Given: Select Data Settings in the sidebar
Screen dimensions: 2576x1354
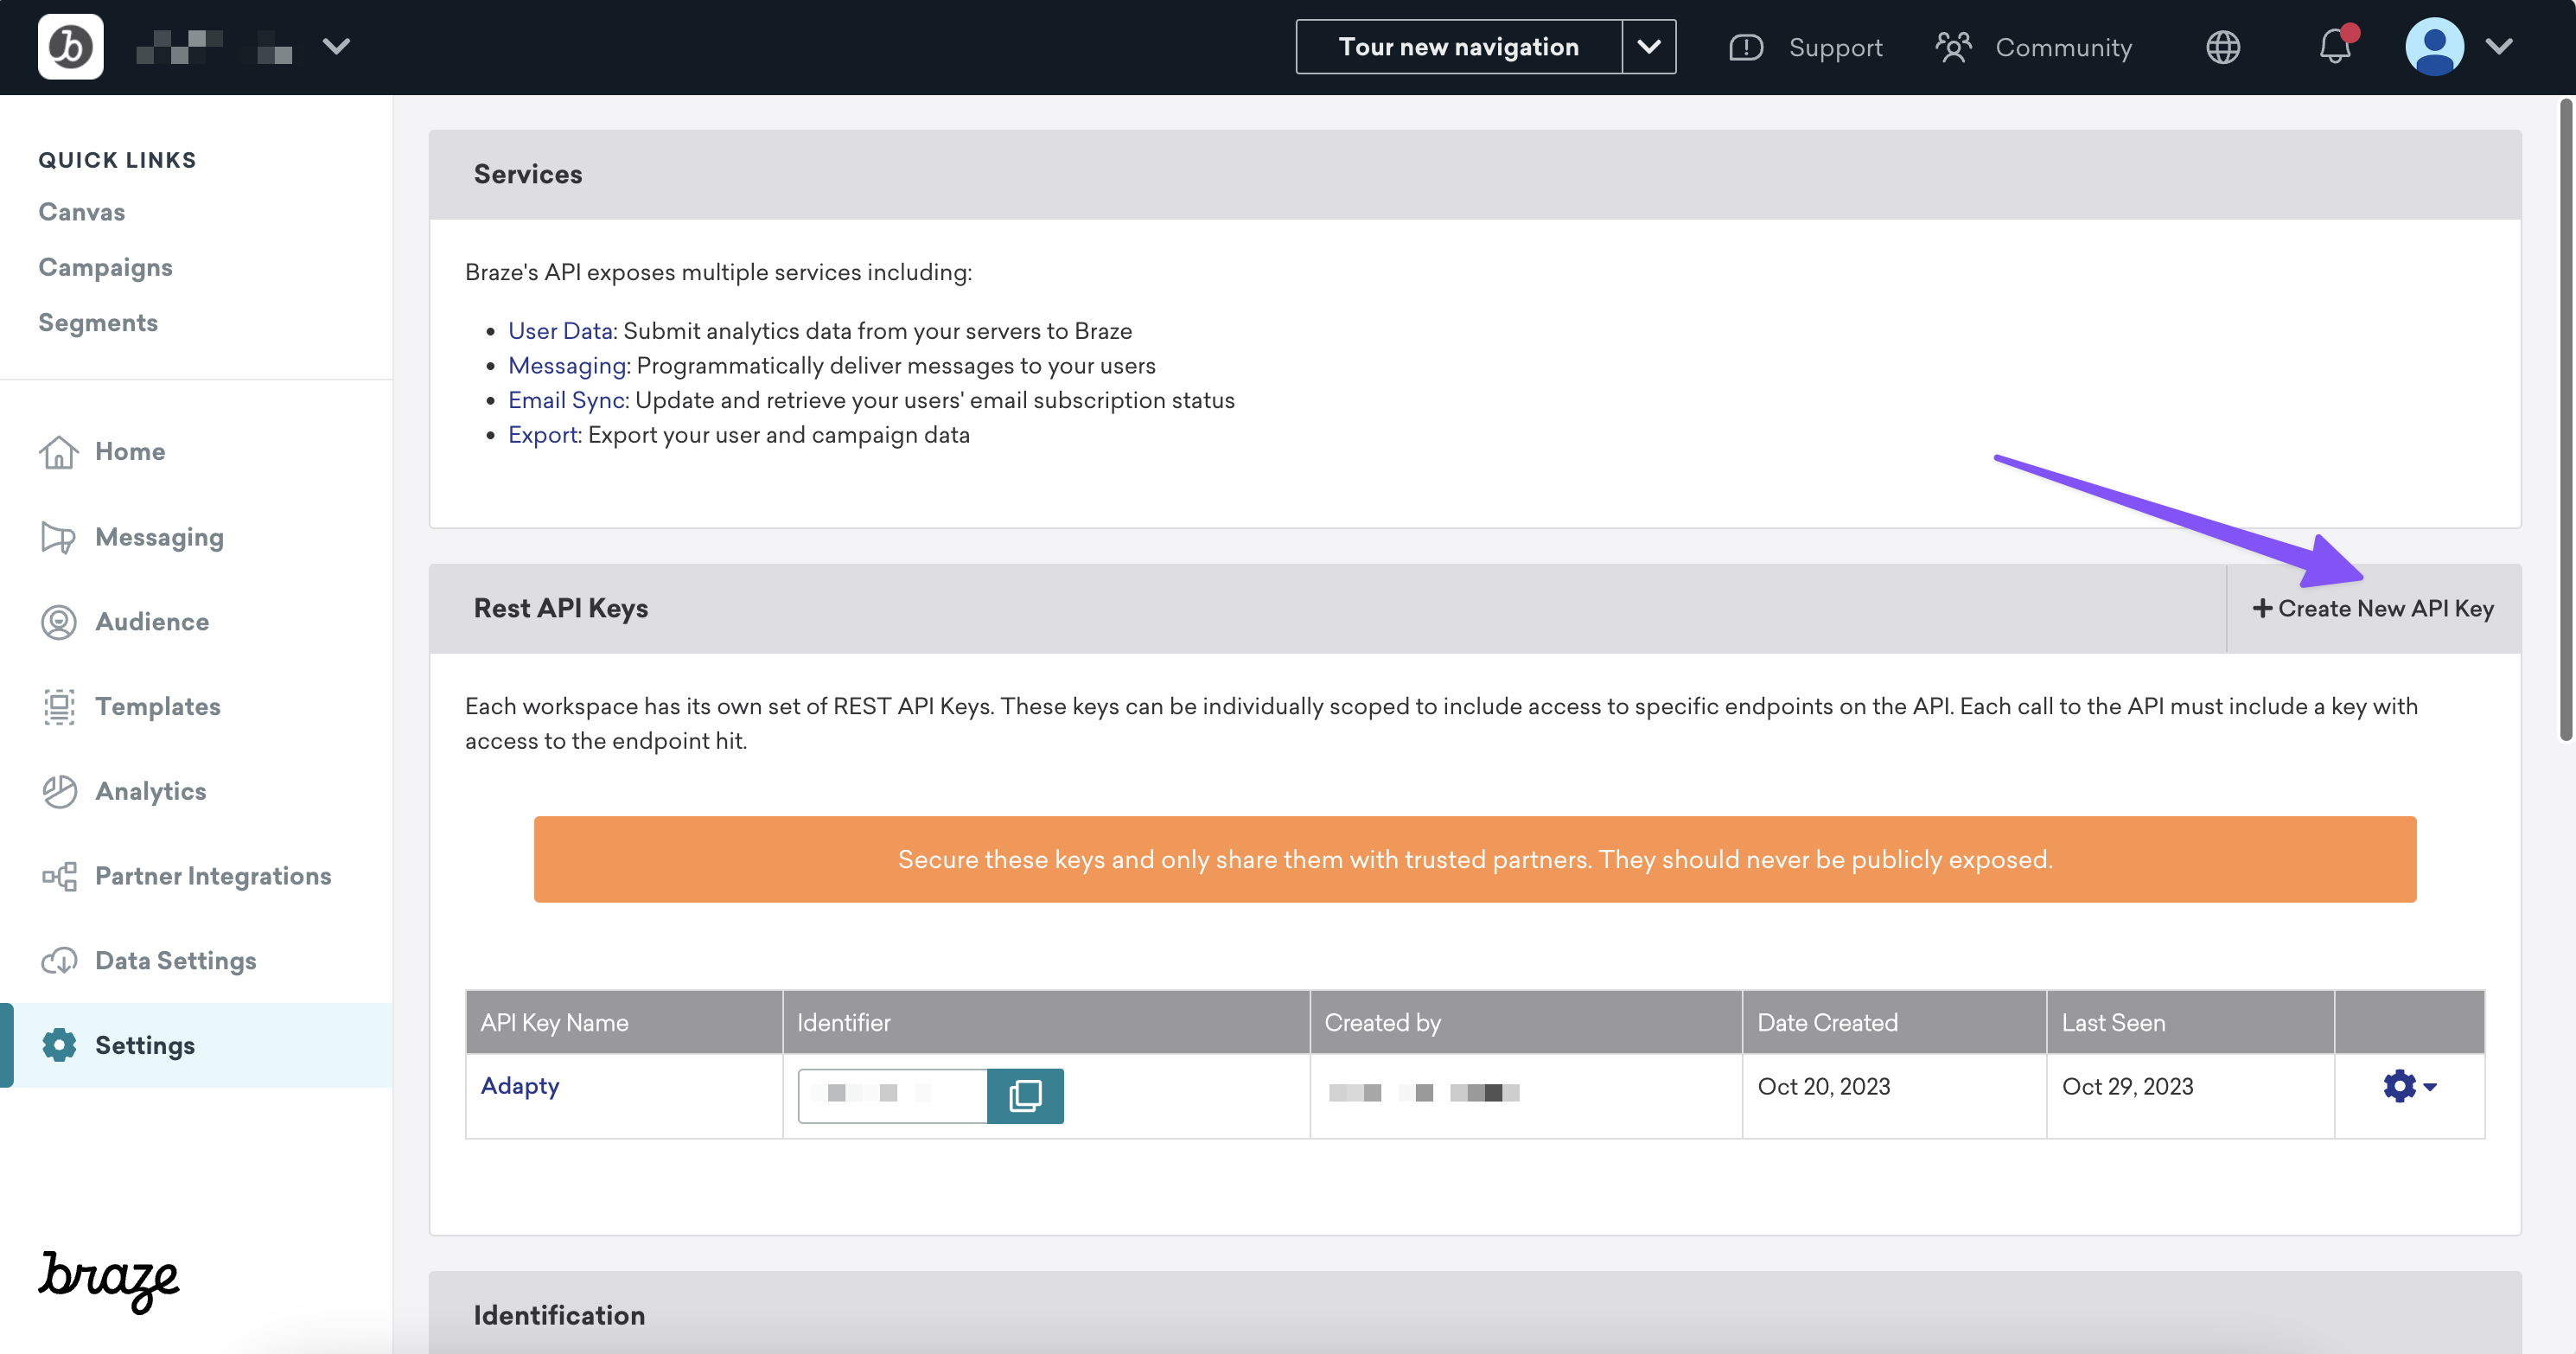Looking at the screenshot, I should tap(175, 961).
